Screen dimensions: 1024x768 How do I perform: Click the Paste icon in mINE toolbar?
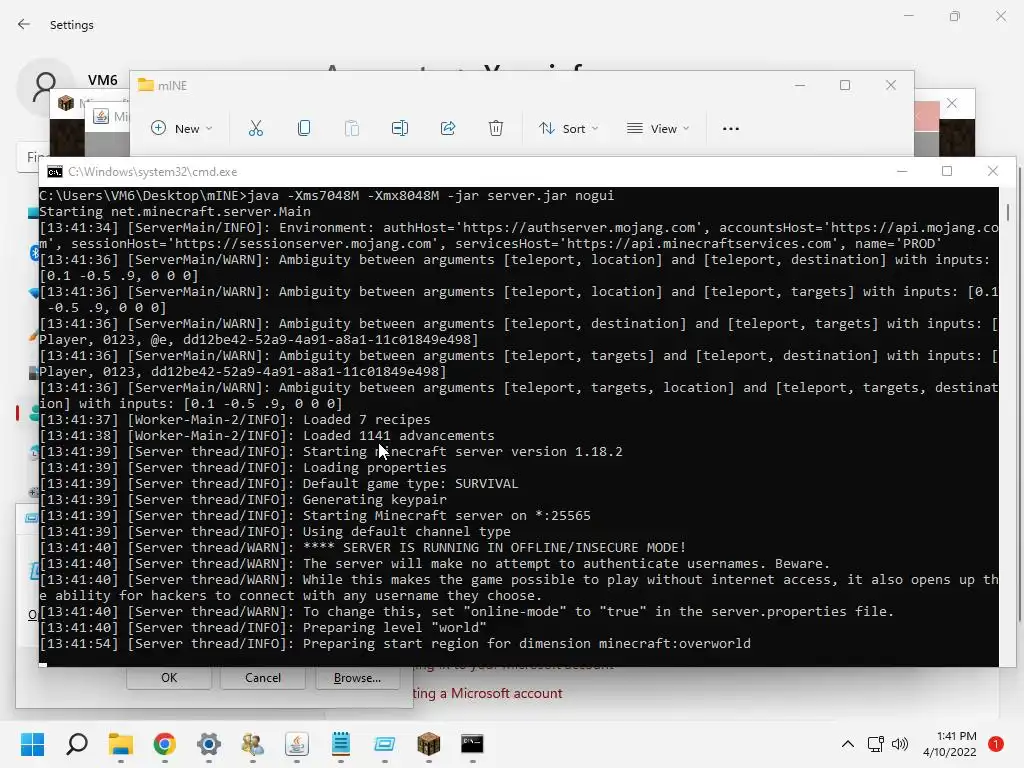[351, 128]
